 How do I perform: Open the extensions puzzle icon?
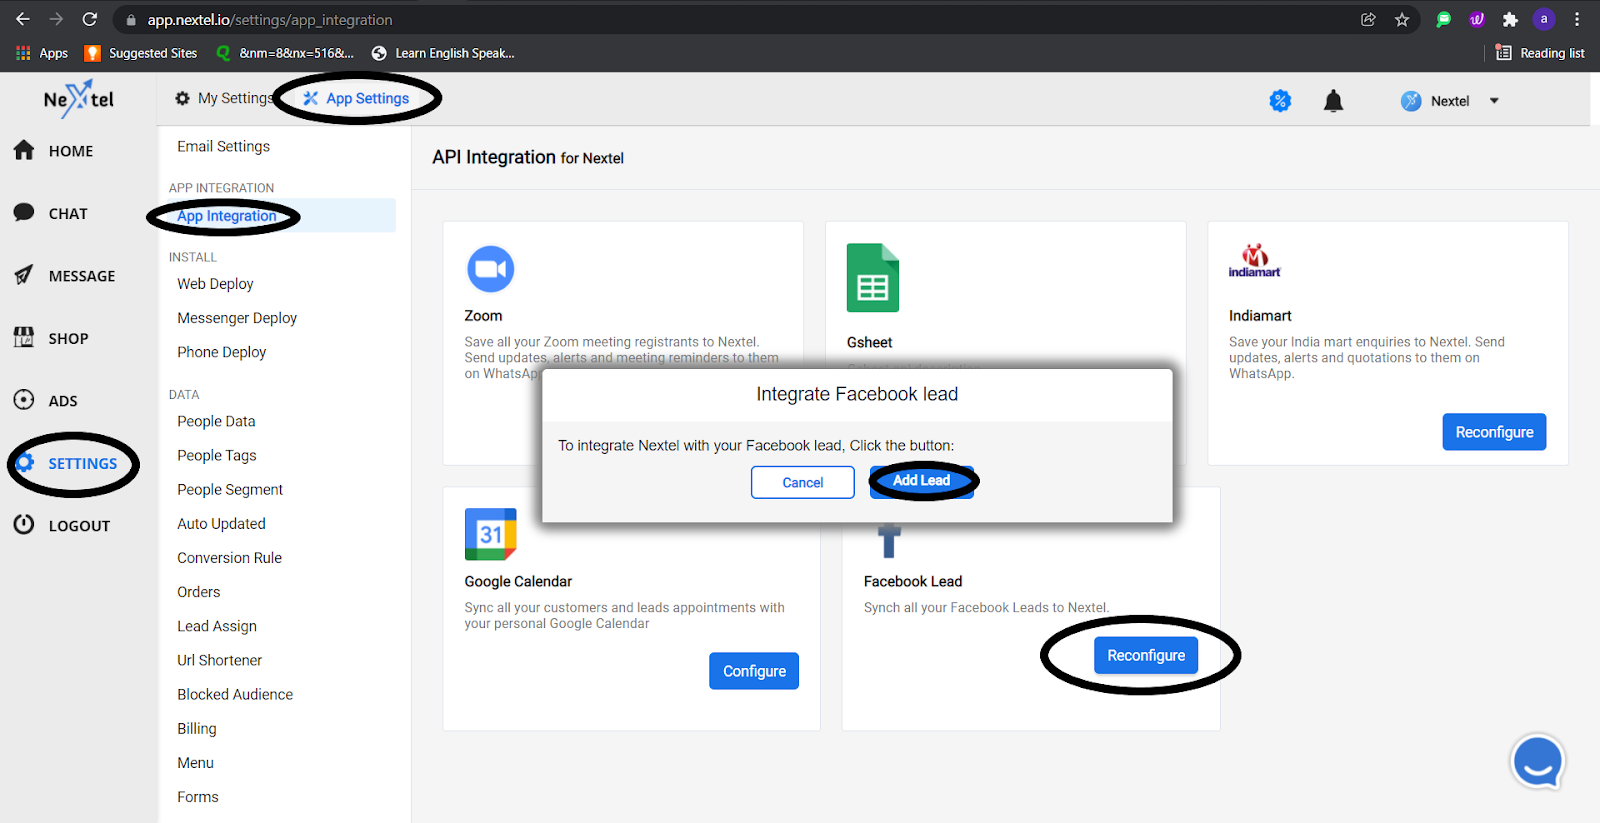1510,19
